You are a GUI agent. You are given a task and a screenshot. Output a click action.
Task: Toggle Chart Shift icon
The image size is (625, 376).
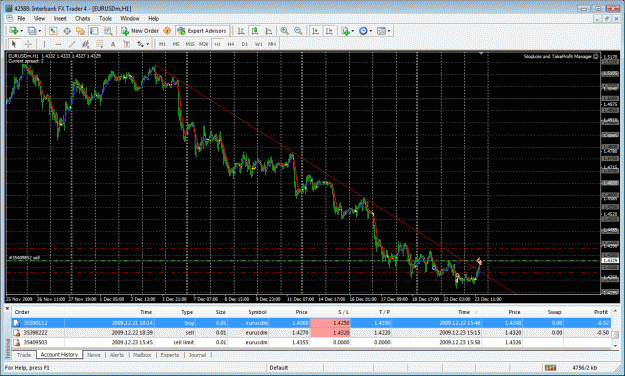click(329, 31)
